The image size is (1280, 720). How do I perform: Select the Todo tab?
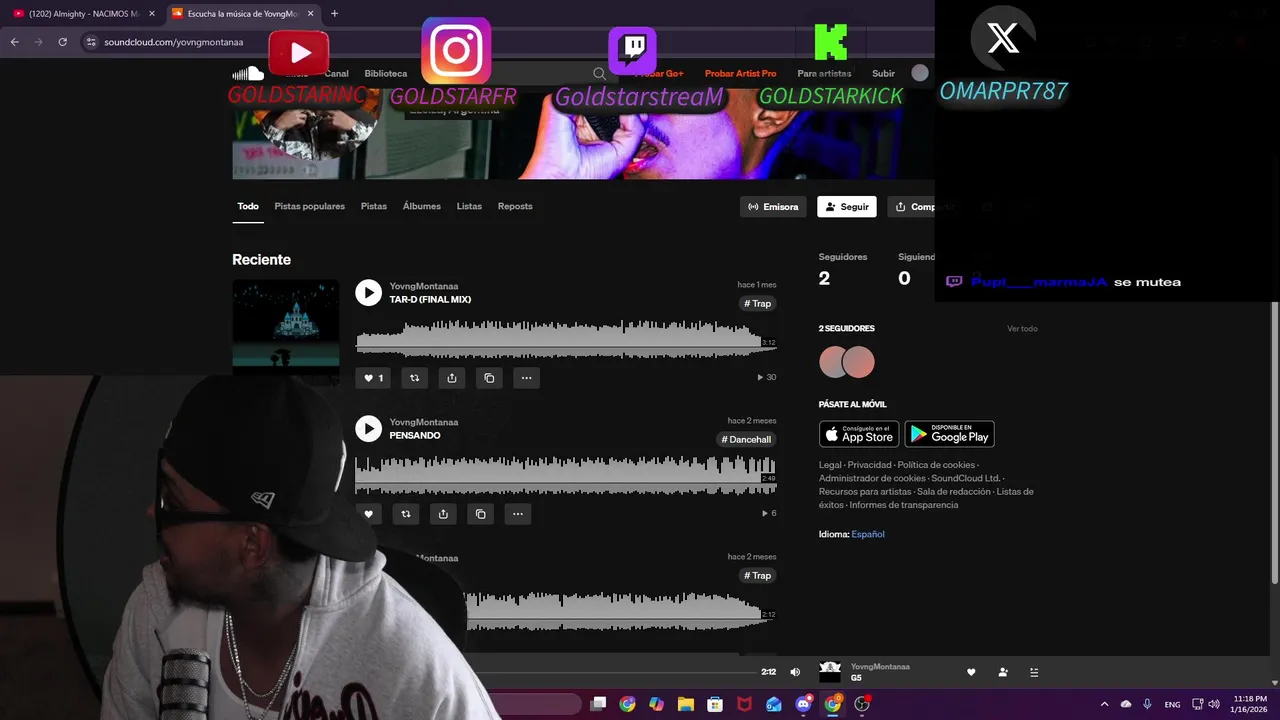248,206
